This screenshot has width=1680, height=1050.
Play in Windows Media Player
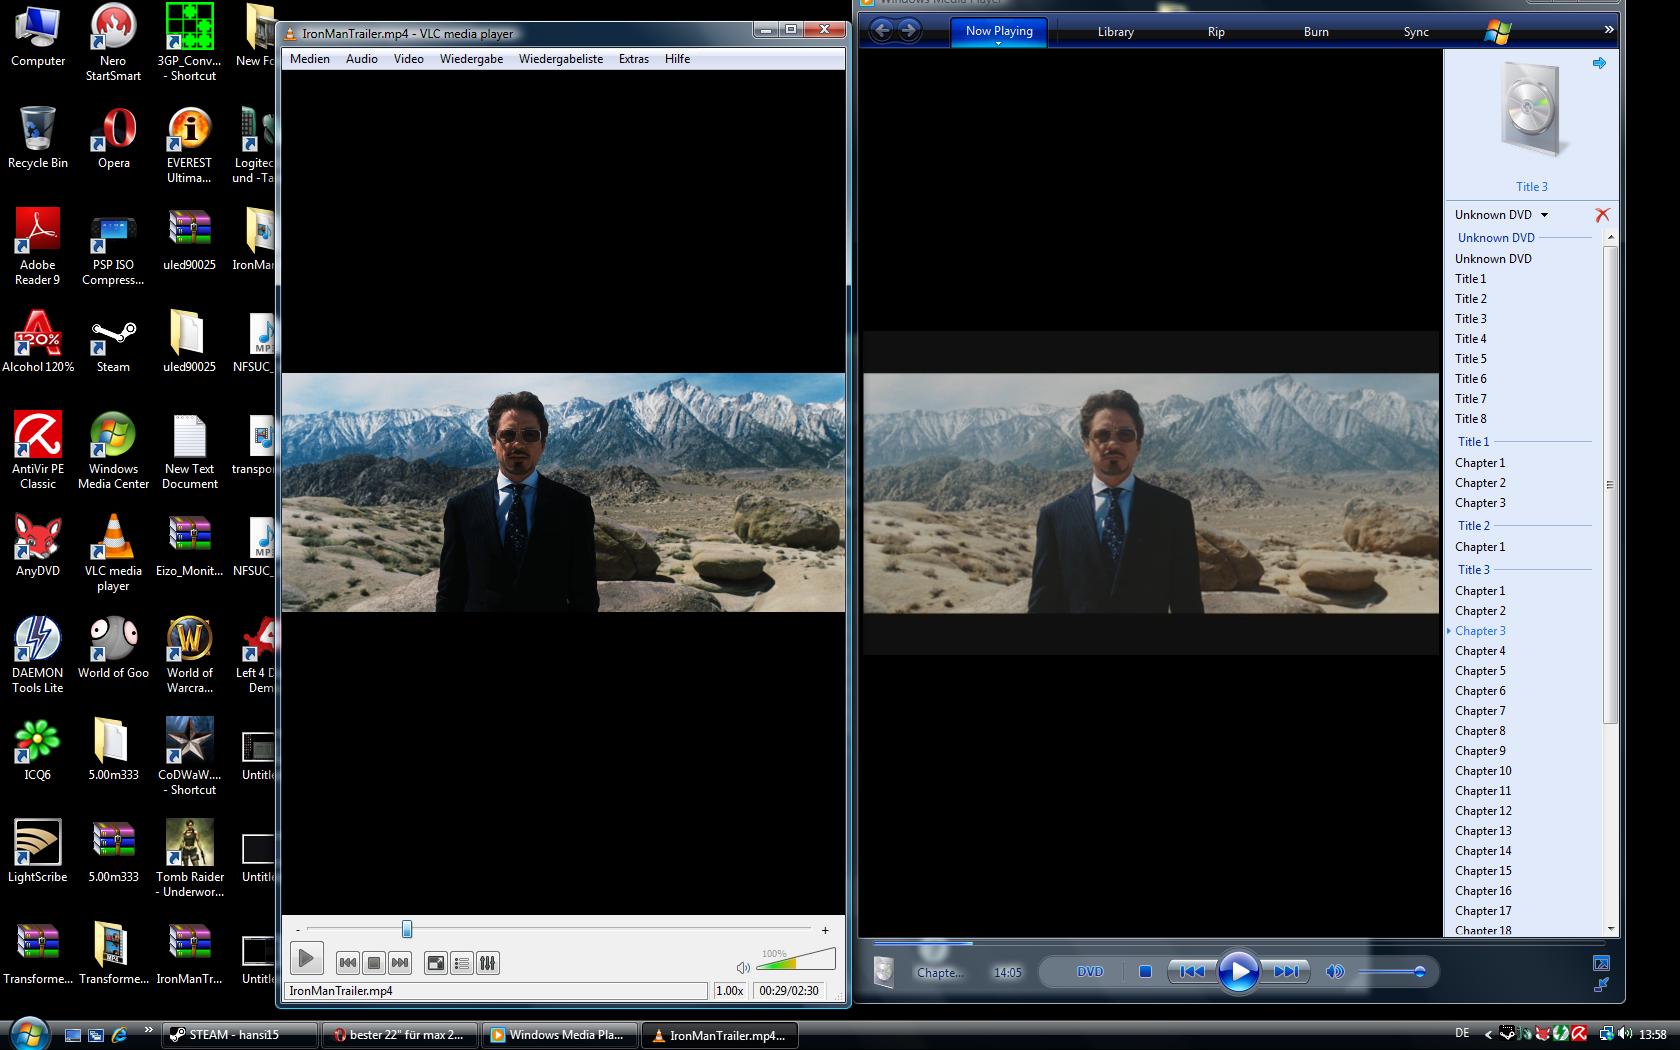pyautogui.click(x=1238, y=971)
